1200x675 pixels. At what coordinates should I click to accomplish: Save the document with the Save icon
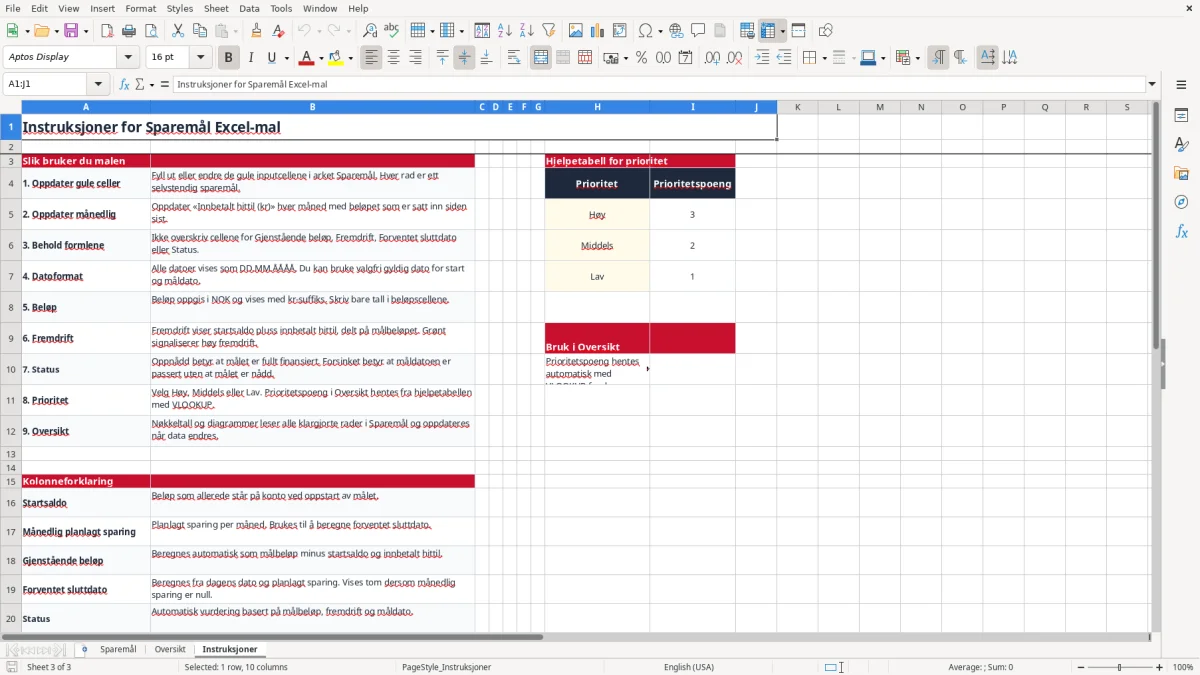coord(71,31)
